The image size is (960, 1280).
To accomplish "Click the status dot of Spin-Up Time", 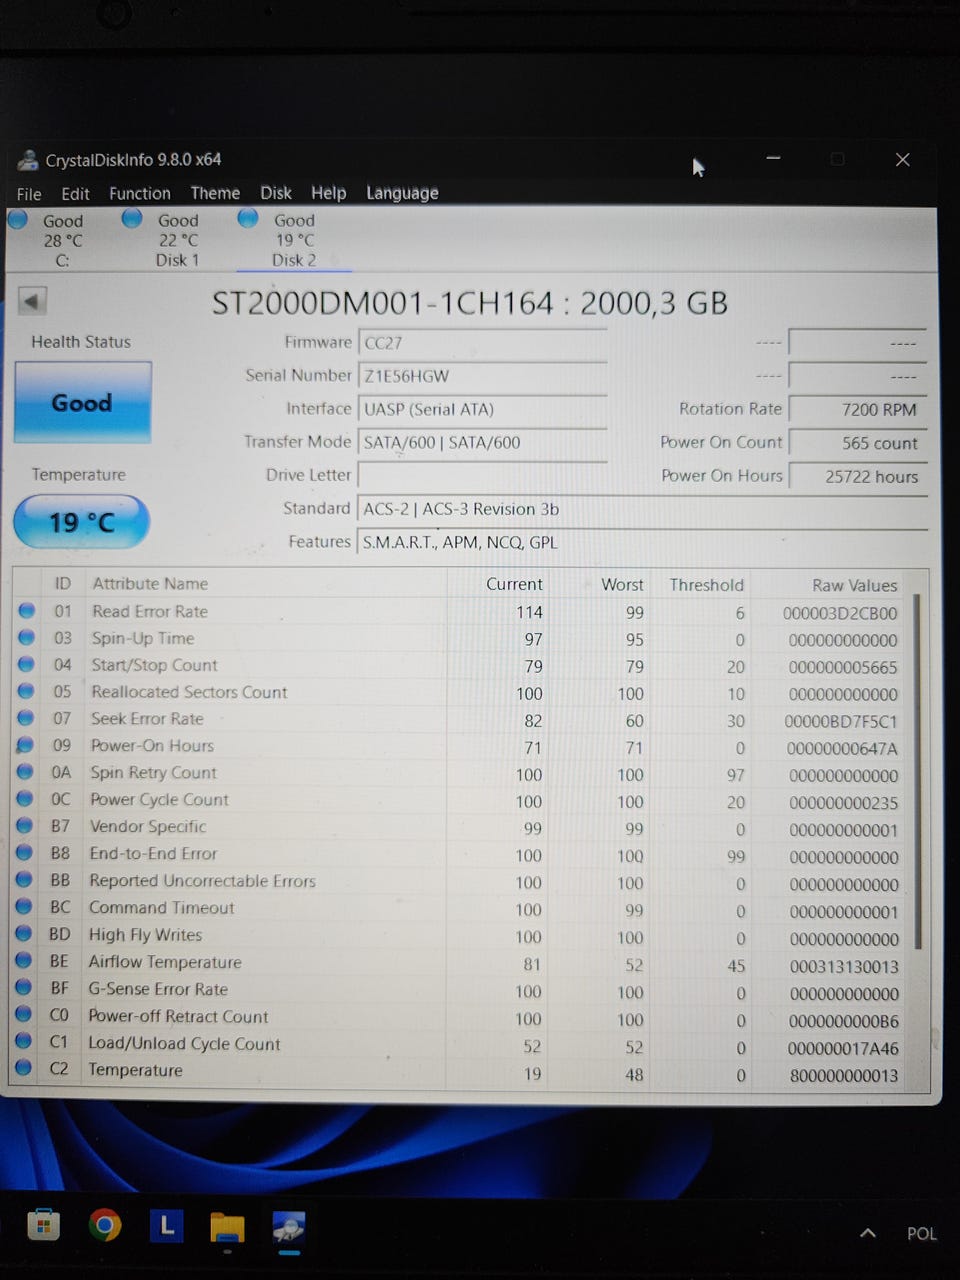I will [27, 638].
